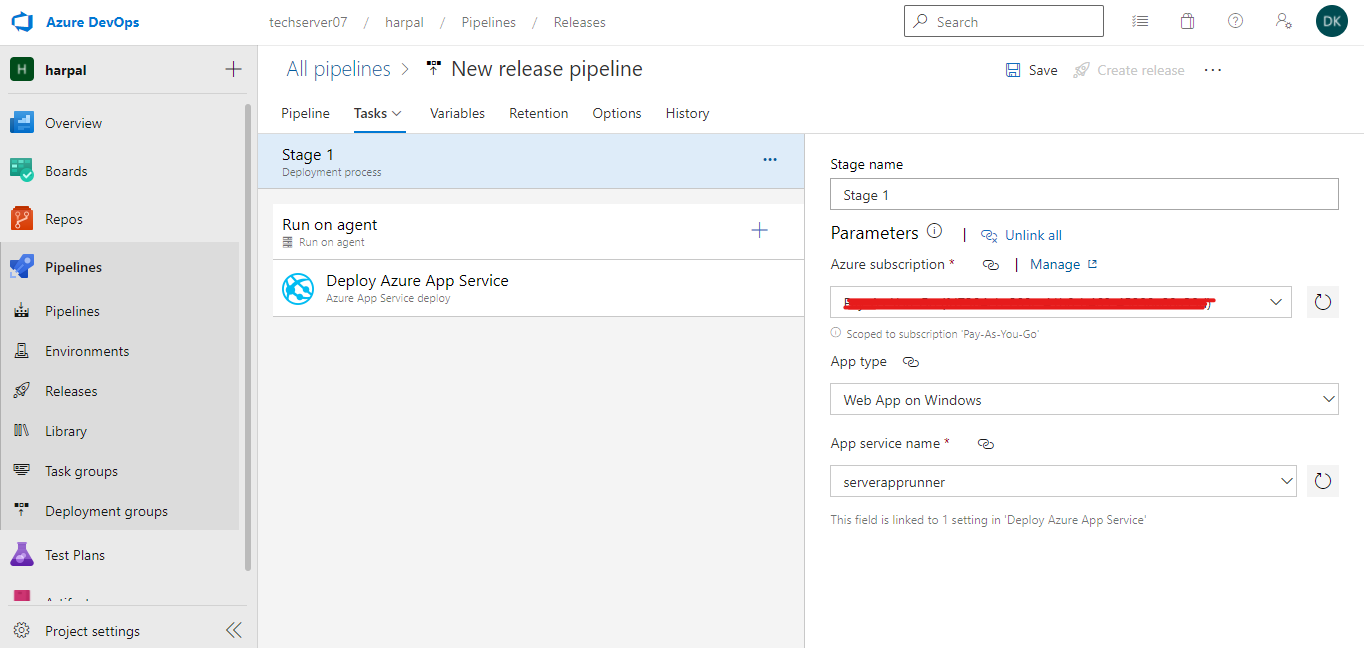Go to All pipelines breadcrumb
The width and height of the screenshot is (1364, 648).
tap(338, 69)
